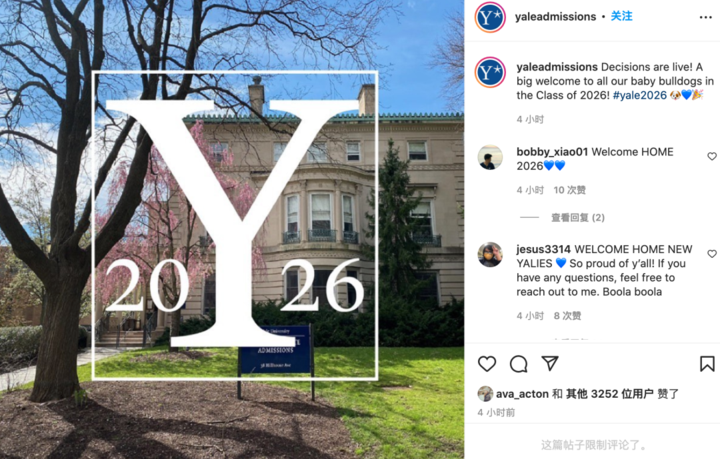Share post via paper plane icon
This screenshot has width=720, height=459.
pyautogui.click(x=550, y=364)
